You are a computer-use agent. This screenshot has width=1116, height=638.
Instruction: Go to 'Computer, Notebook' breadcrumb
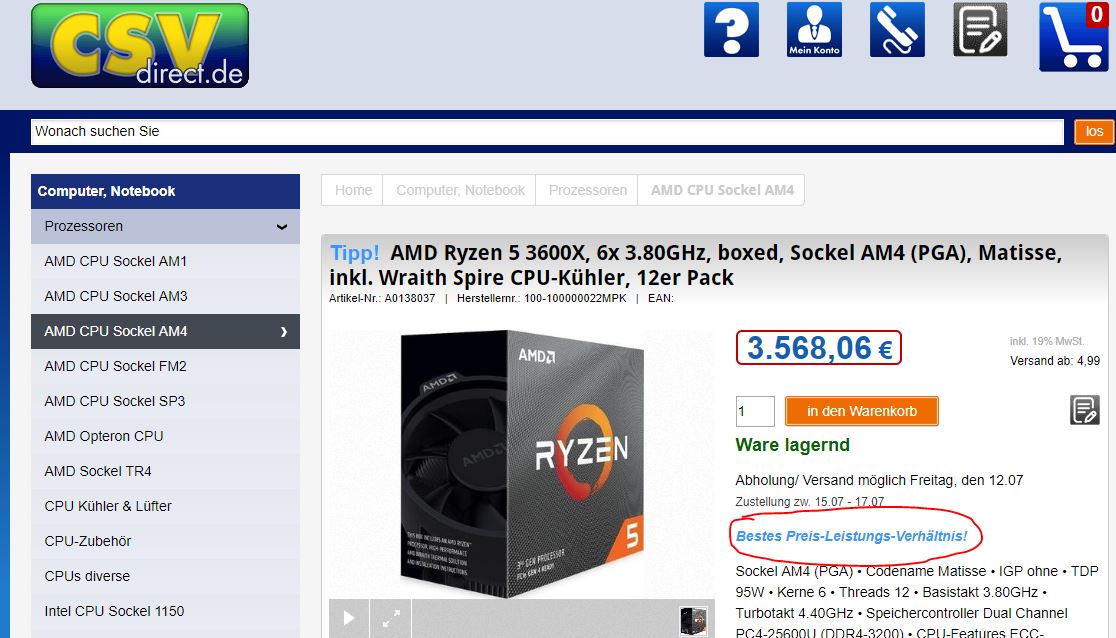tap(460, 190)
